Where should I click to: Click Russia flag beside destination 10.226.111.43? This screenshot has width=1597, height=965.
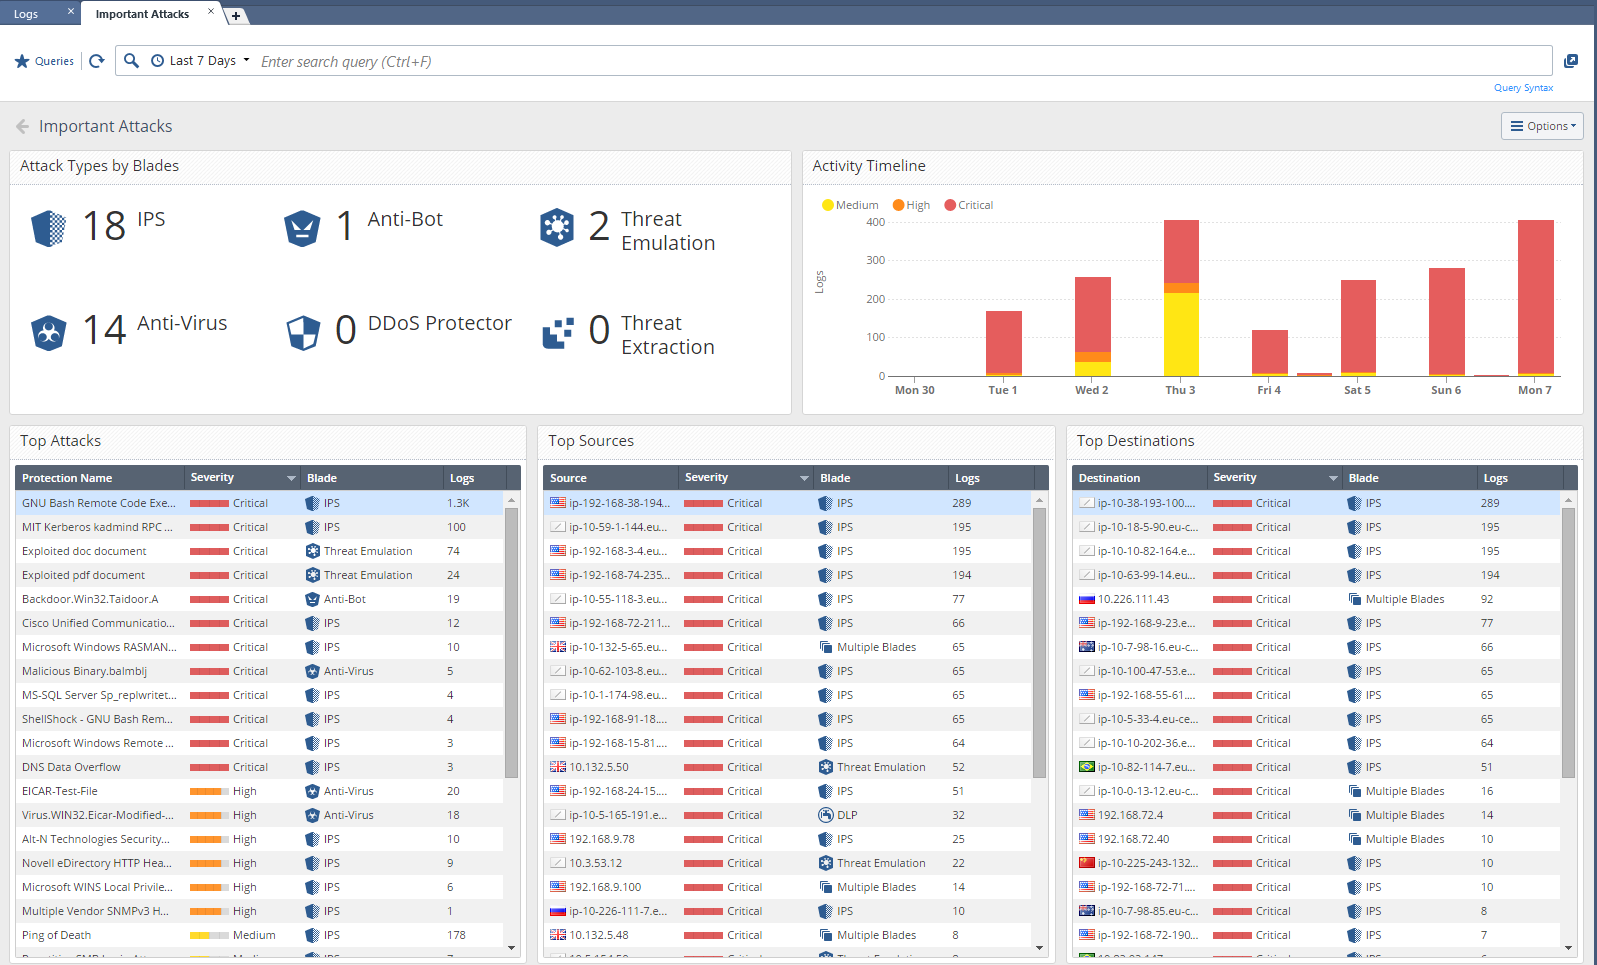tap(1087, 599)
